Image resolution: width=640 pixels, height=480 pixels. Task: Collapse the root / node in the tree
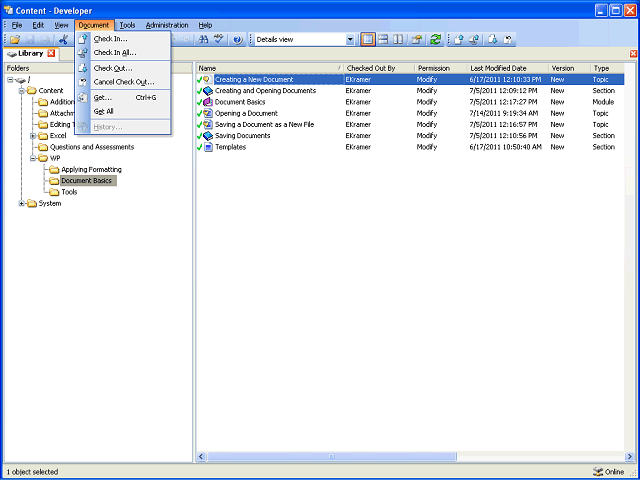[10, 80]
